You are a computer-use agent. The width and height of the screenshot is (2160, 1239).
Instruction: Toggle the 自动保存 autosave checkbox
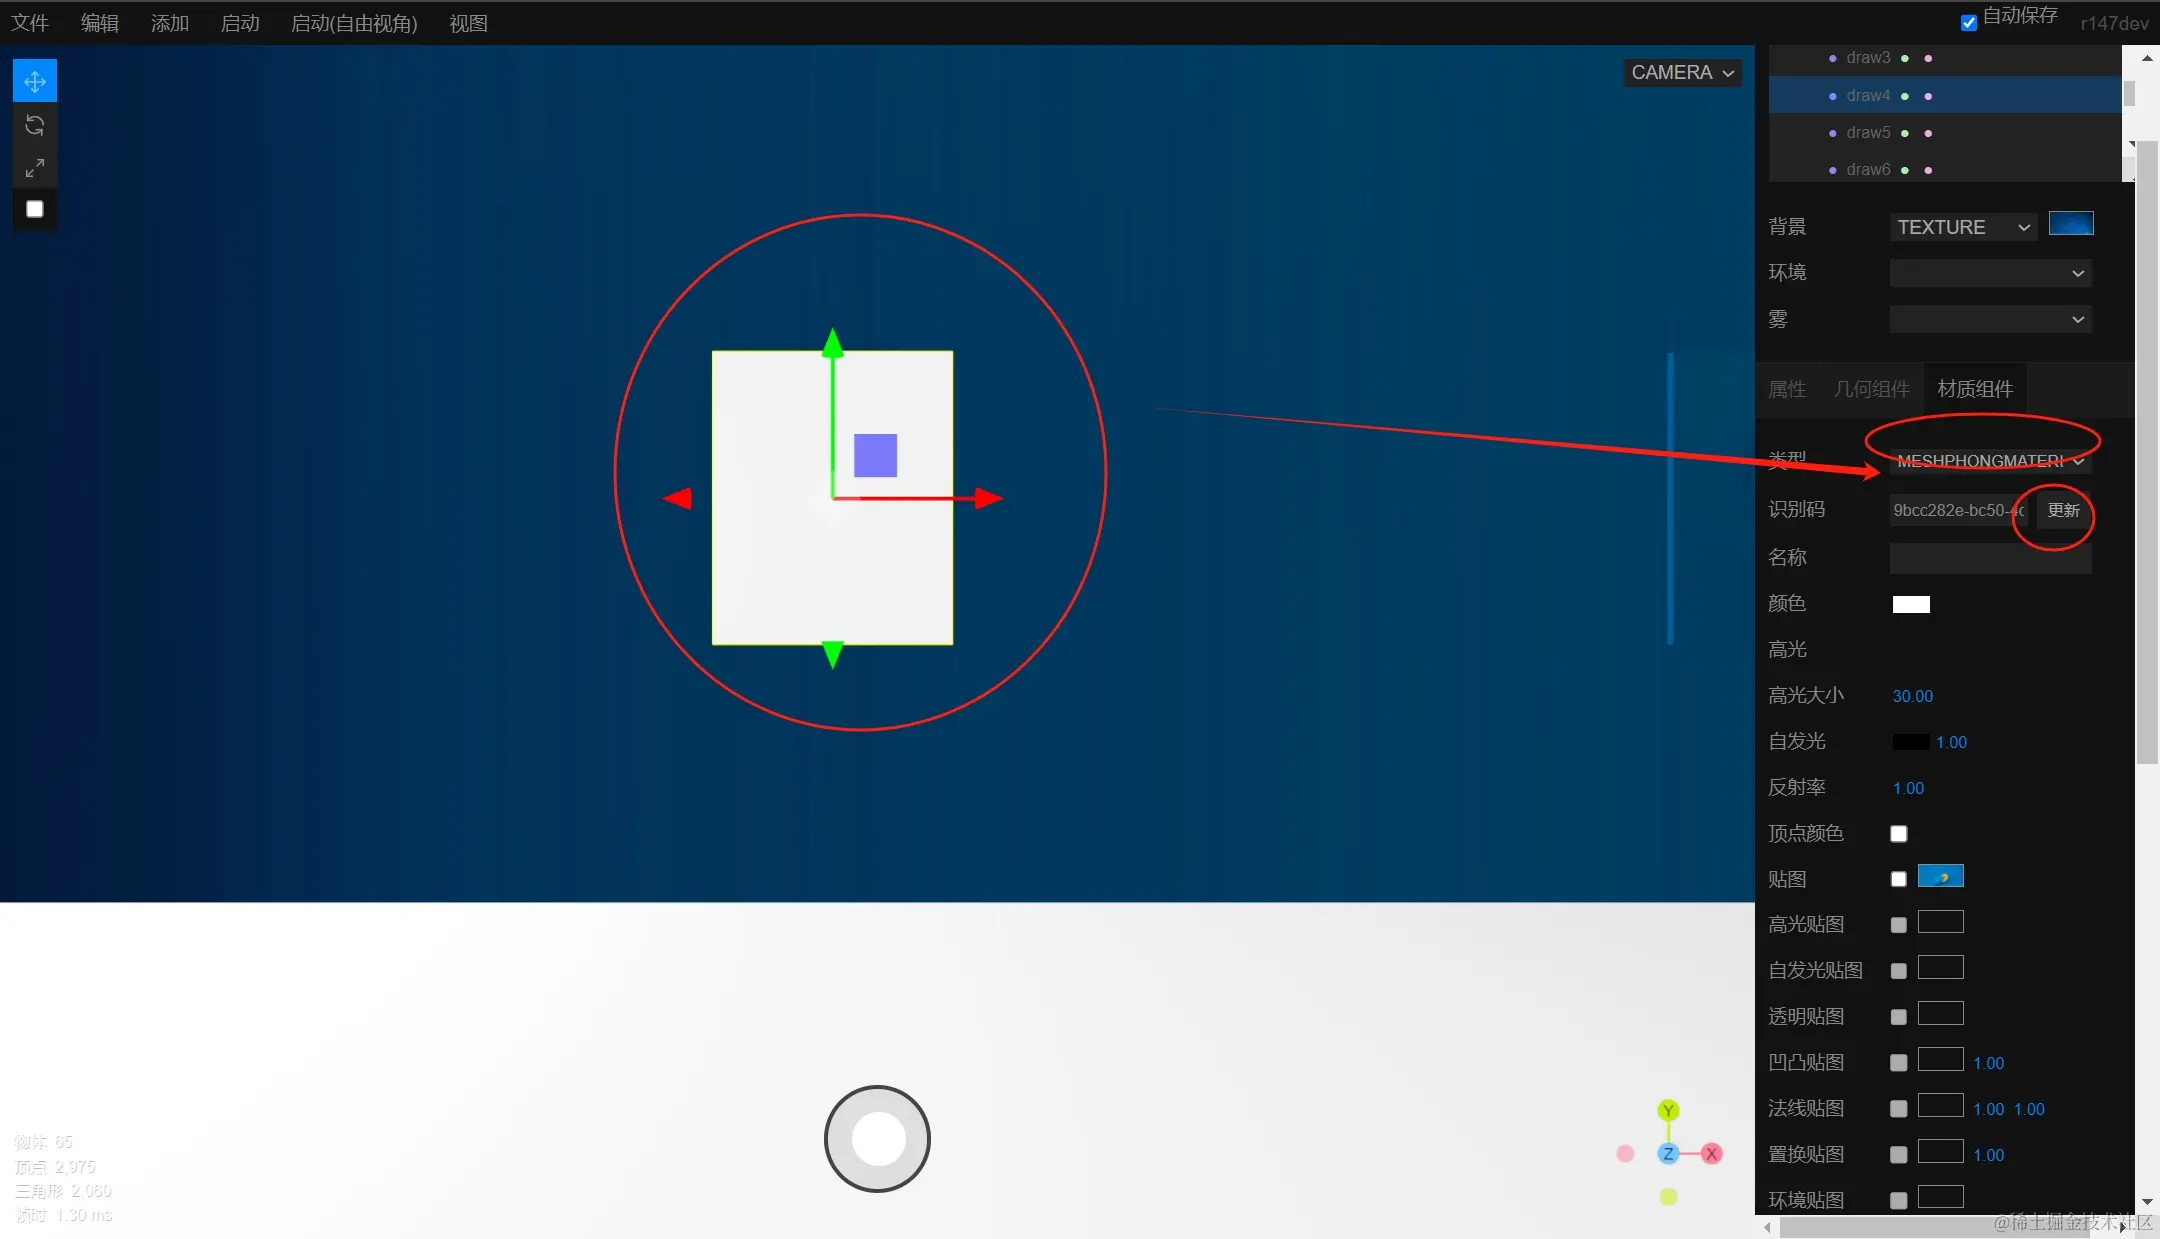tap(1968, 22)
